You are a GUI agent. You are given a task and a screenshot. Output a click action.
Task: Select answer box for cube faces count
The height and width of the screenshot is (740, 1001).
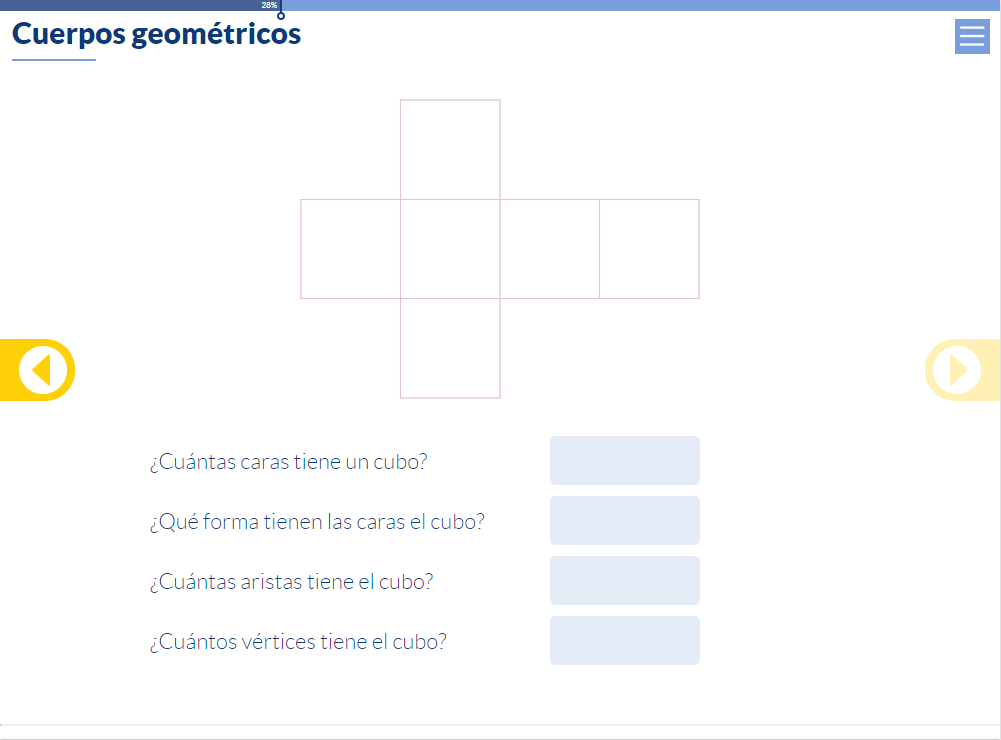[x=624, y=460]
